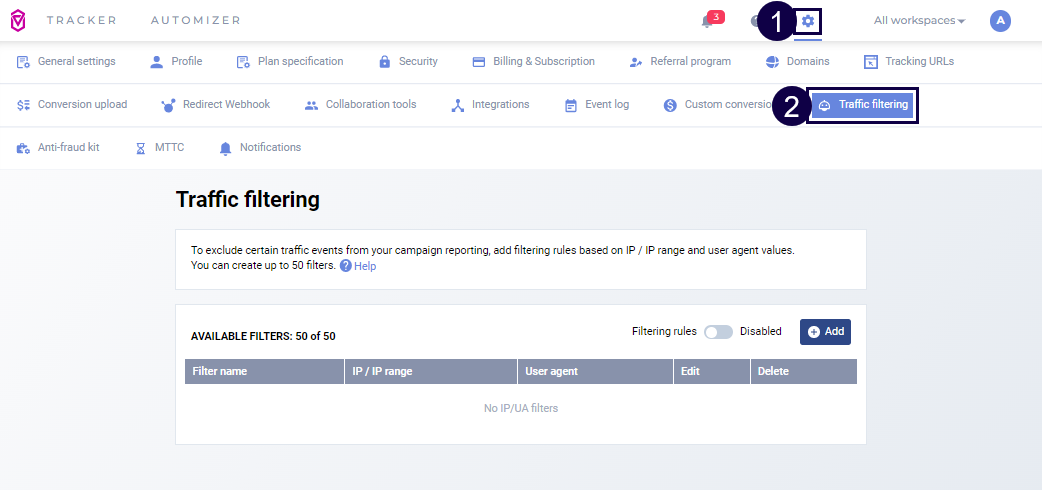Switch to the TRACKER section
This screenshot has width=1042, height=490.
click(82, 21)
